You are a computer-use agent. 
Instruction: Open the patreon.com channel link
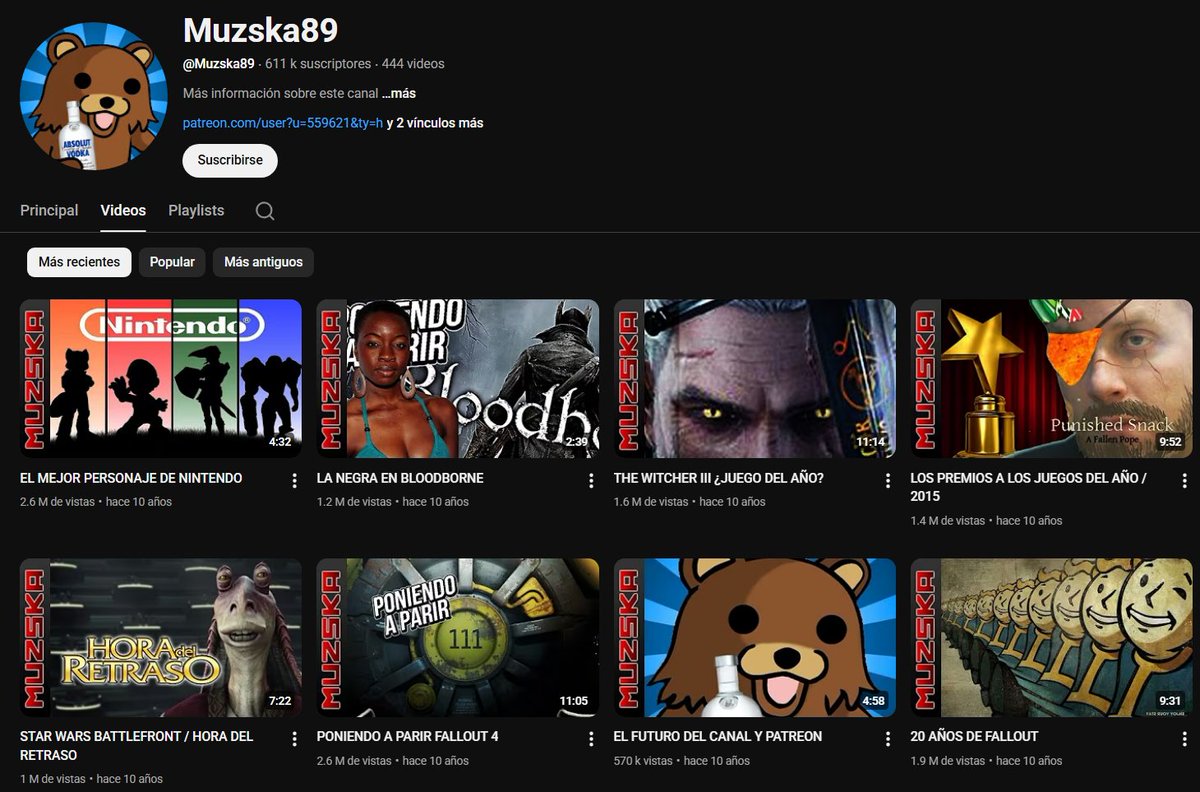(x=283, y=123)
